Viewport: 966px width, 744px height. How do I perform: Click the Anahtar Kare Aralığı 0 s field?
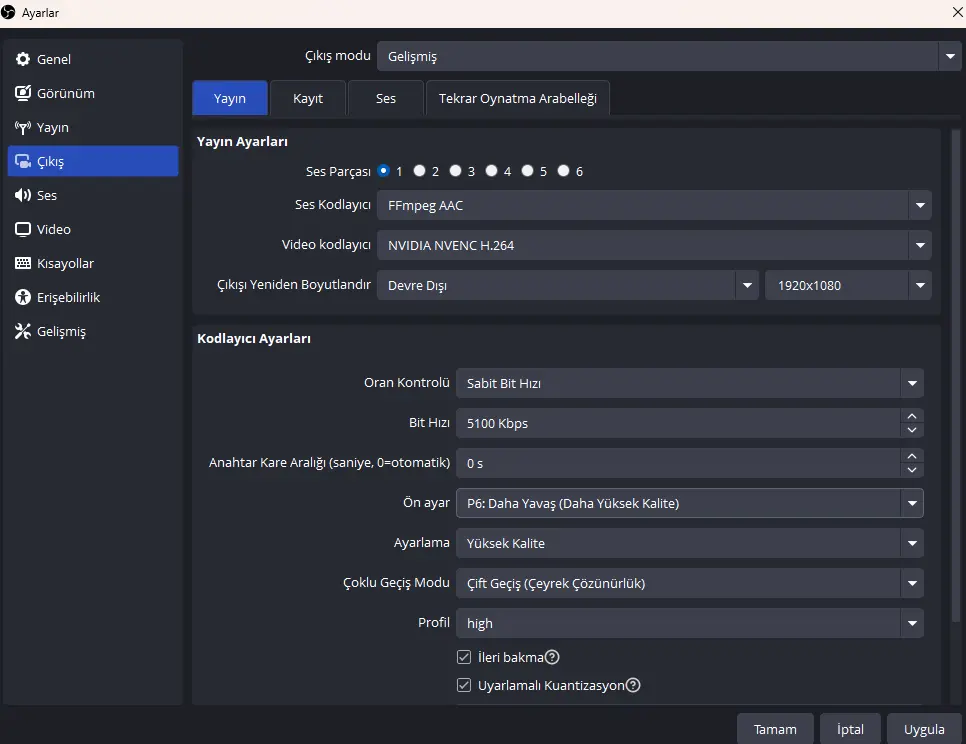tap(678, 463)
